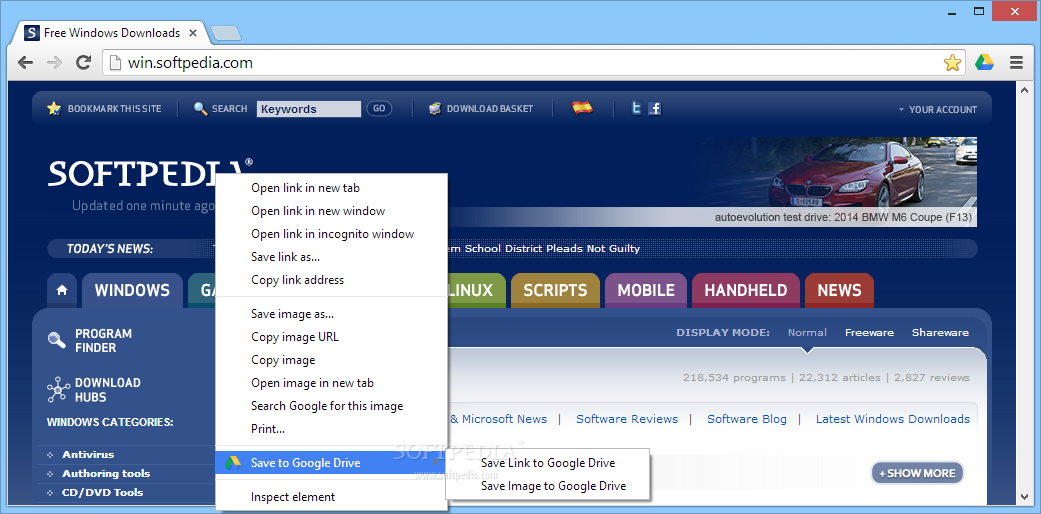Click the Download Basket icon
This screenshot has width=1041, height=514.
(435, 108)
